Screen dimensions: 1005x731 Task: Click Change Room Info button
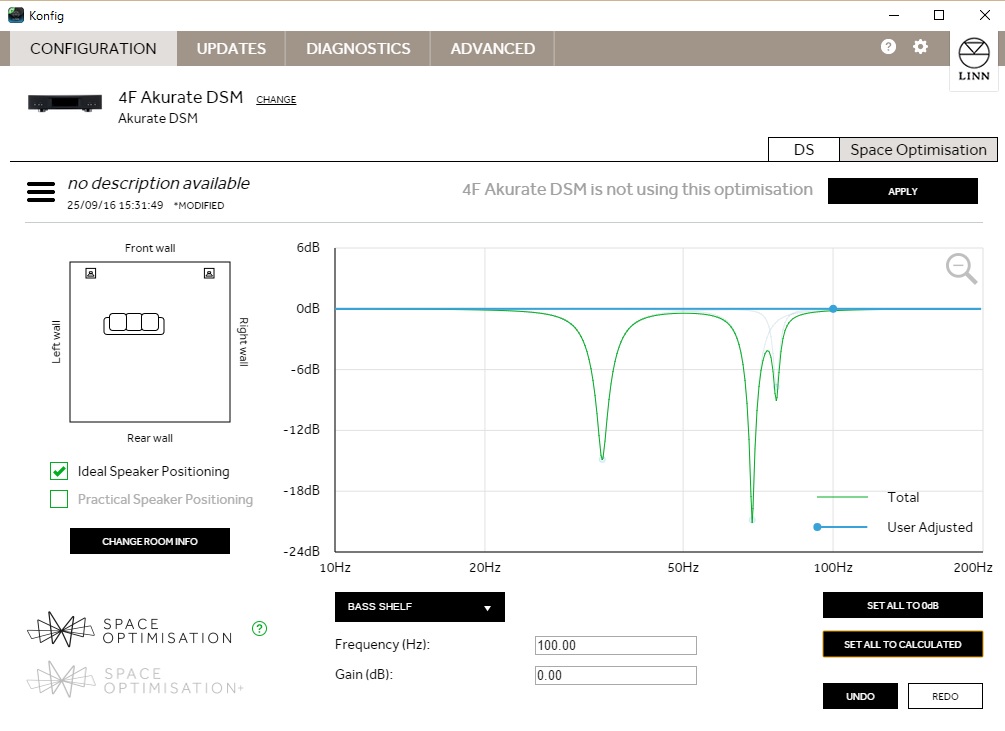(150, 541)
